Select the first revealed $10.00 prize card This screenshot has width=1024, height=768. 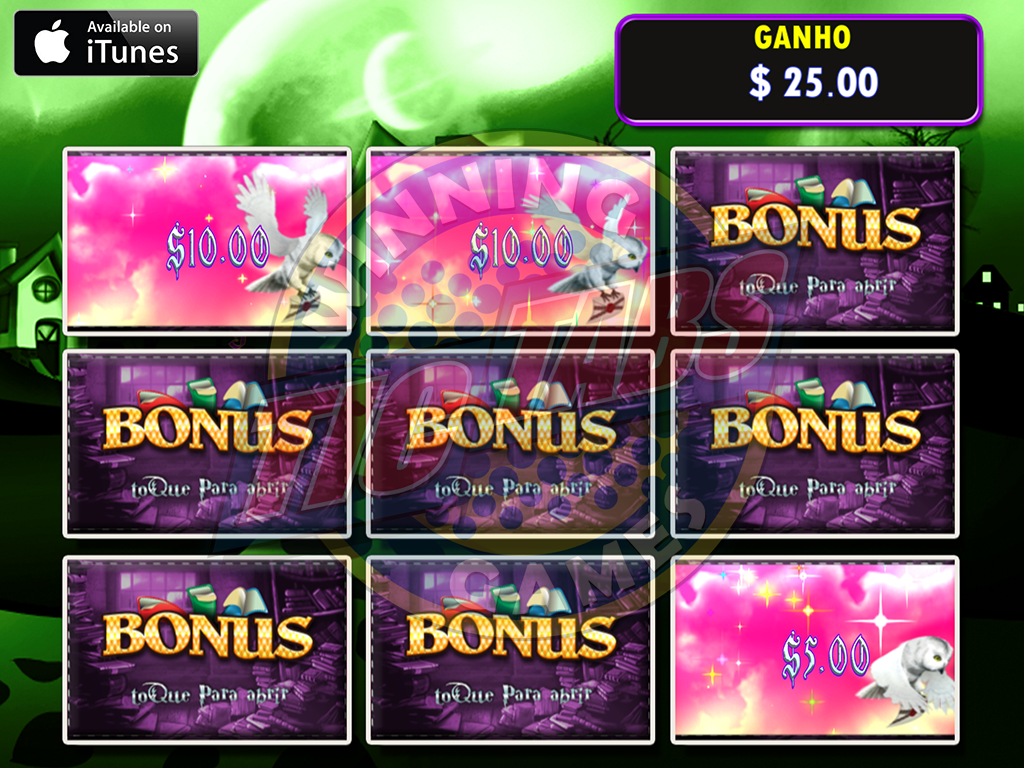pos(207,242)
